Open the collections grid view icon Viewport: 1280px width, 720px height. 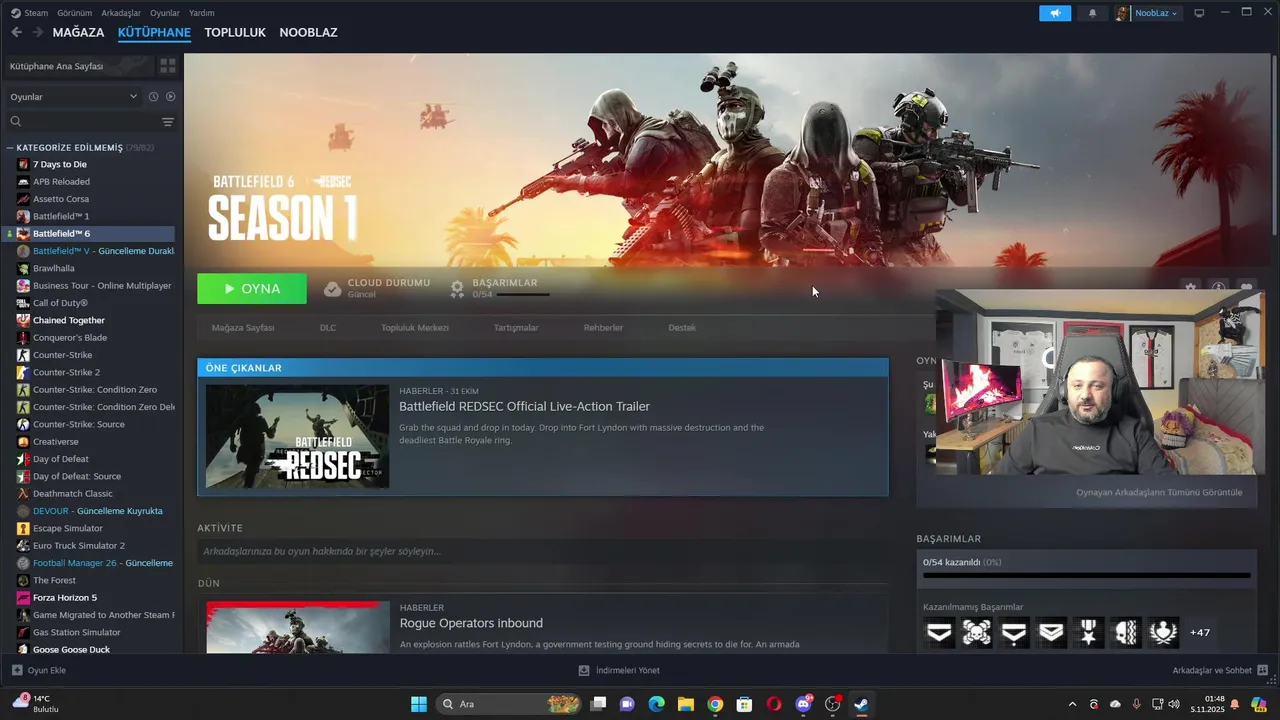[167, 66]
